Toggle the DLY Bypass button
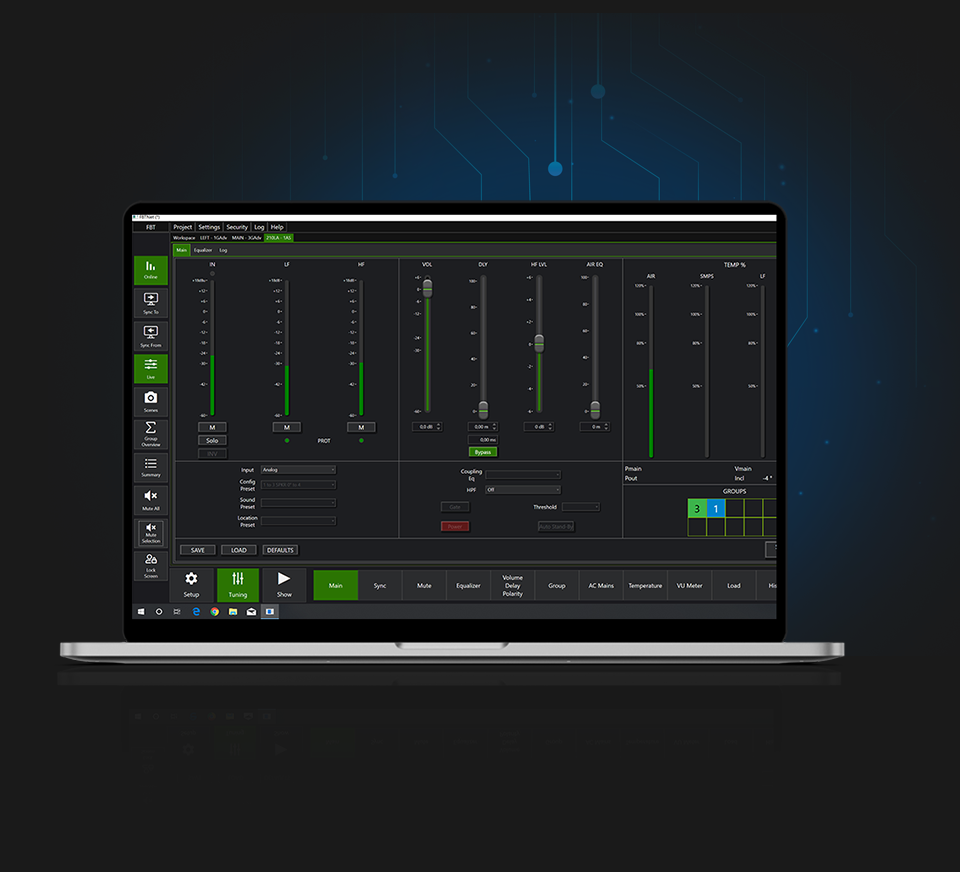Viewport: 960px width, 872px height. click(x=483, y=452)
